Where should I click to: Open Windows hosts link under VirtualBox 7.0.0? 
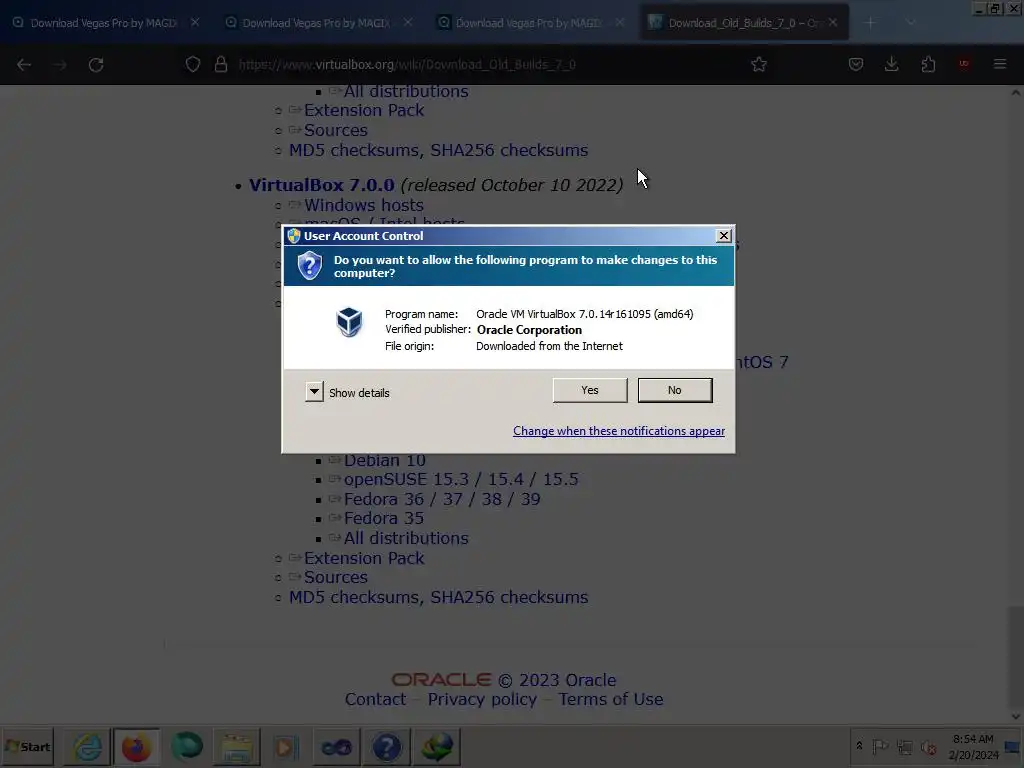pyautogui.click(x=364, y=205)
